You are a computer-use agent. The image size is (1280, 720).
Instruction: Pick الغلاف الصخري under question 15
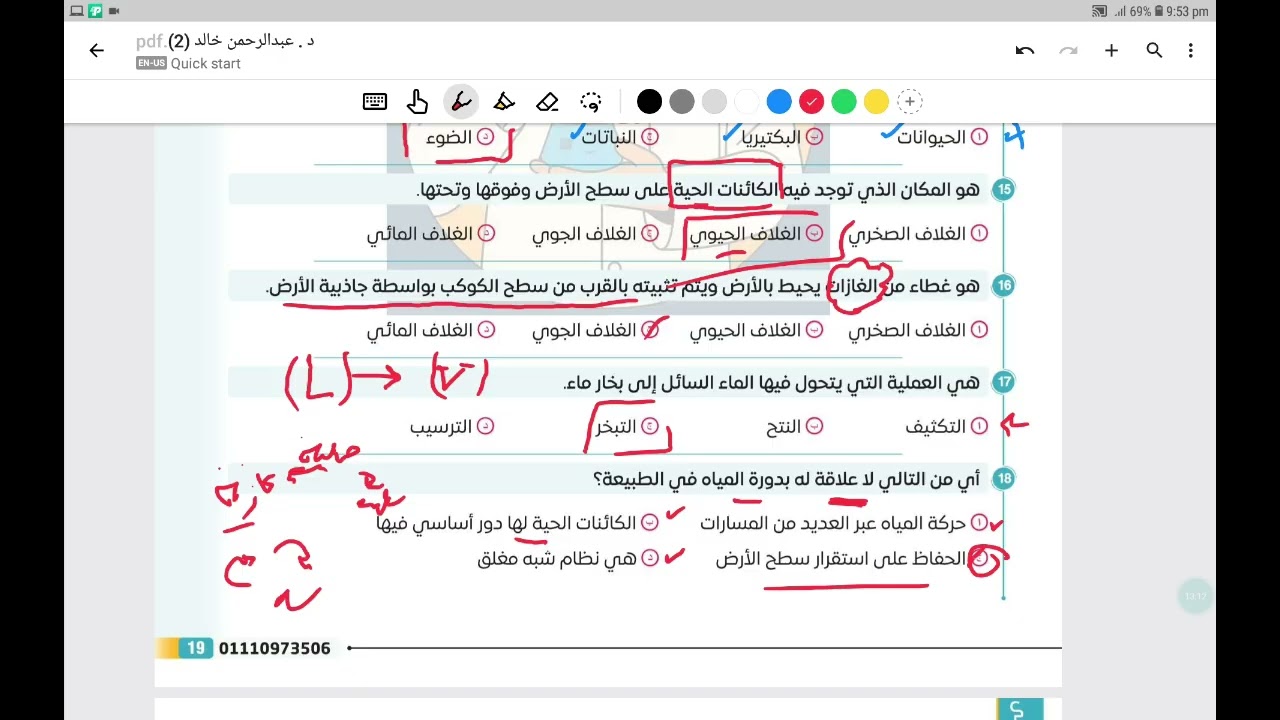pyautogui.click(x=918, y=233)
